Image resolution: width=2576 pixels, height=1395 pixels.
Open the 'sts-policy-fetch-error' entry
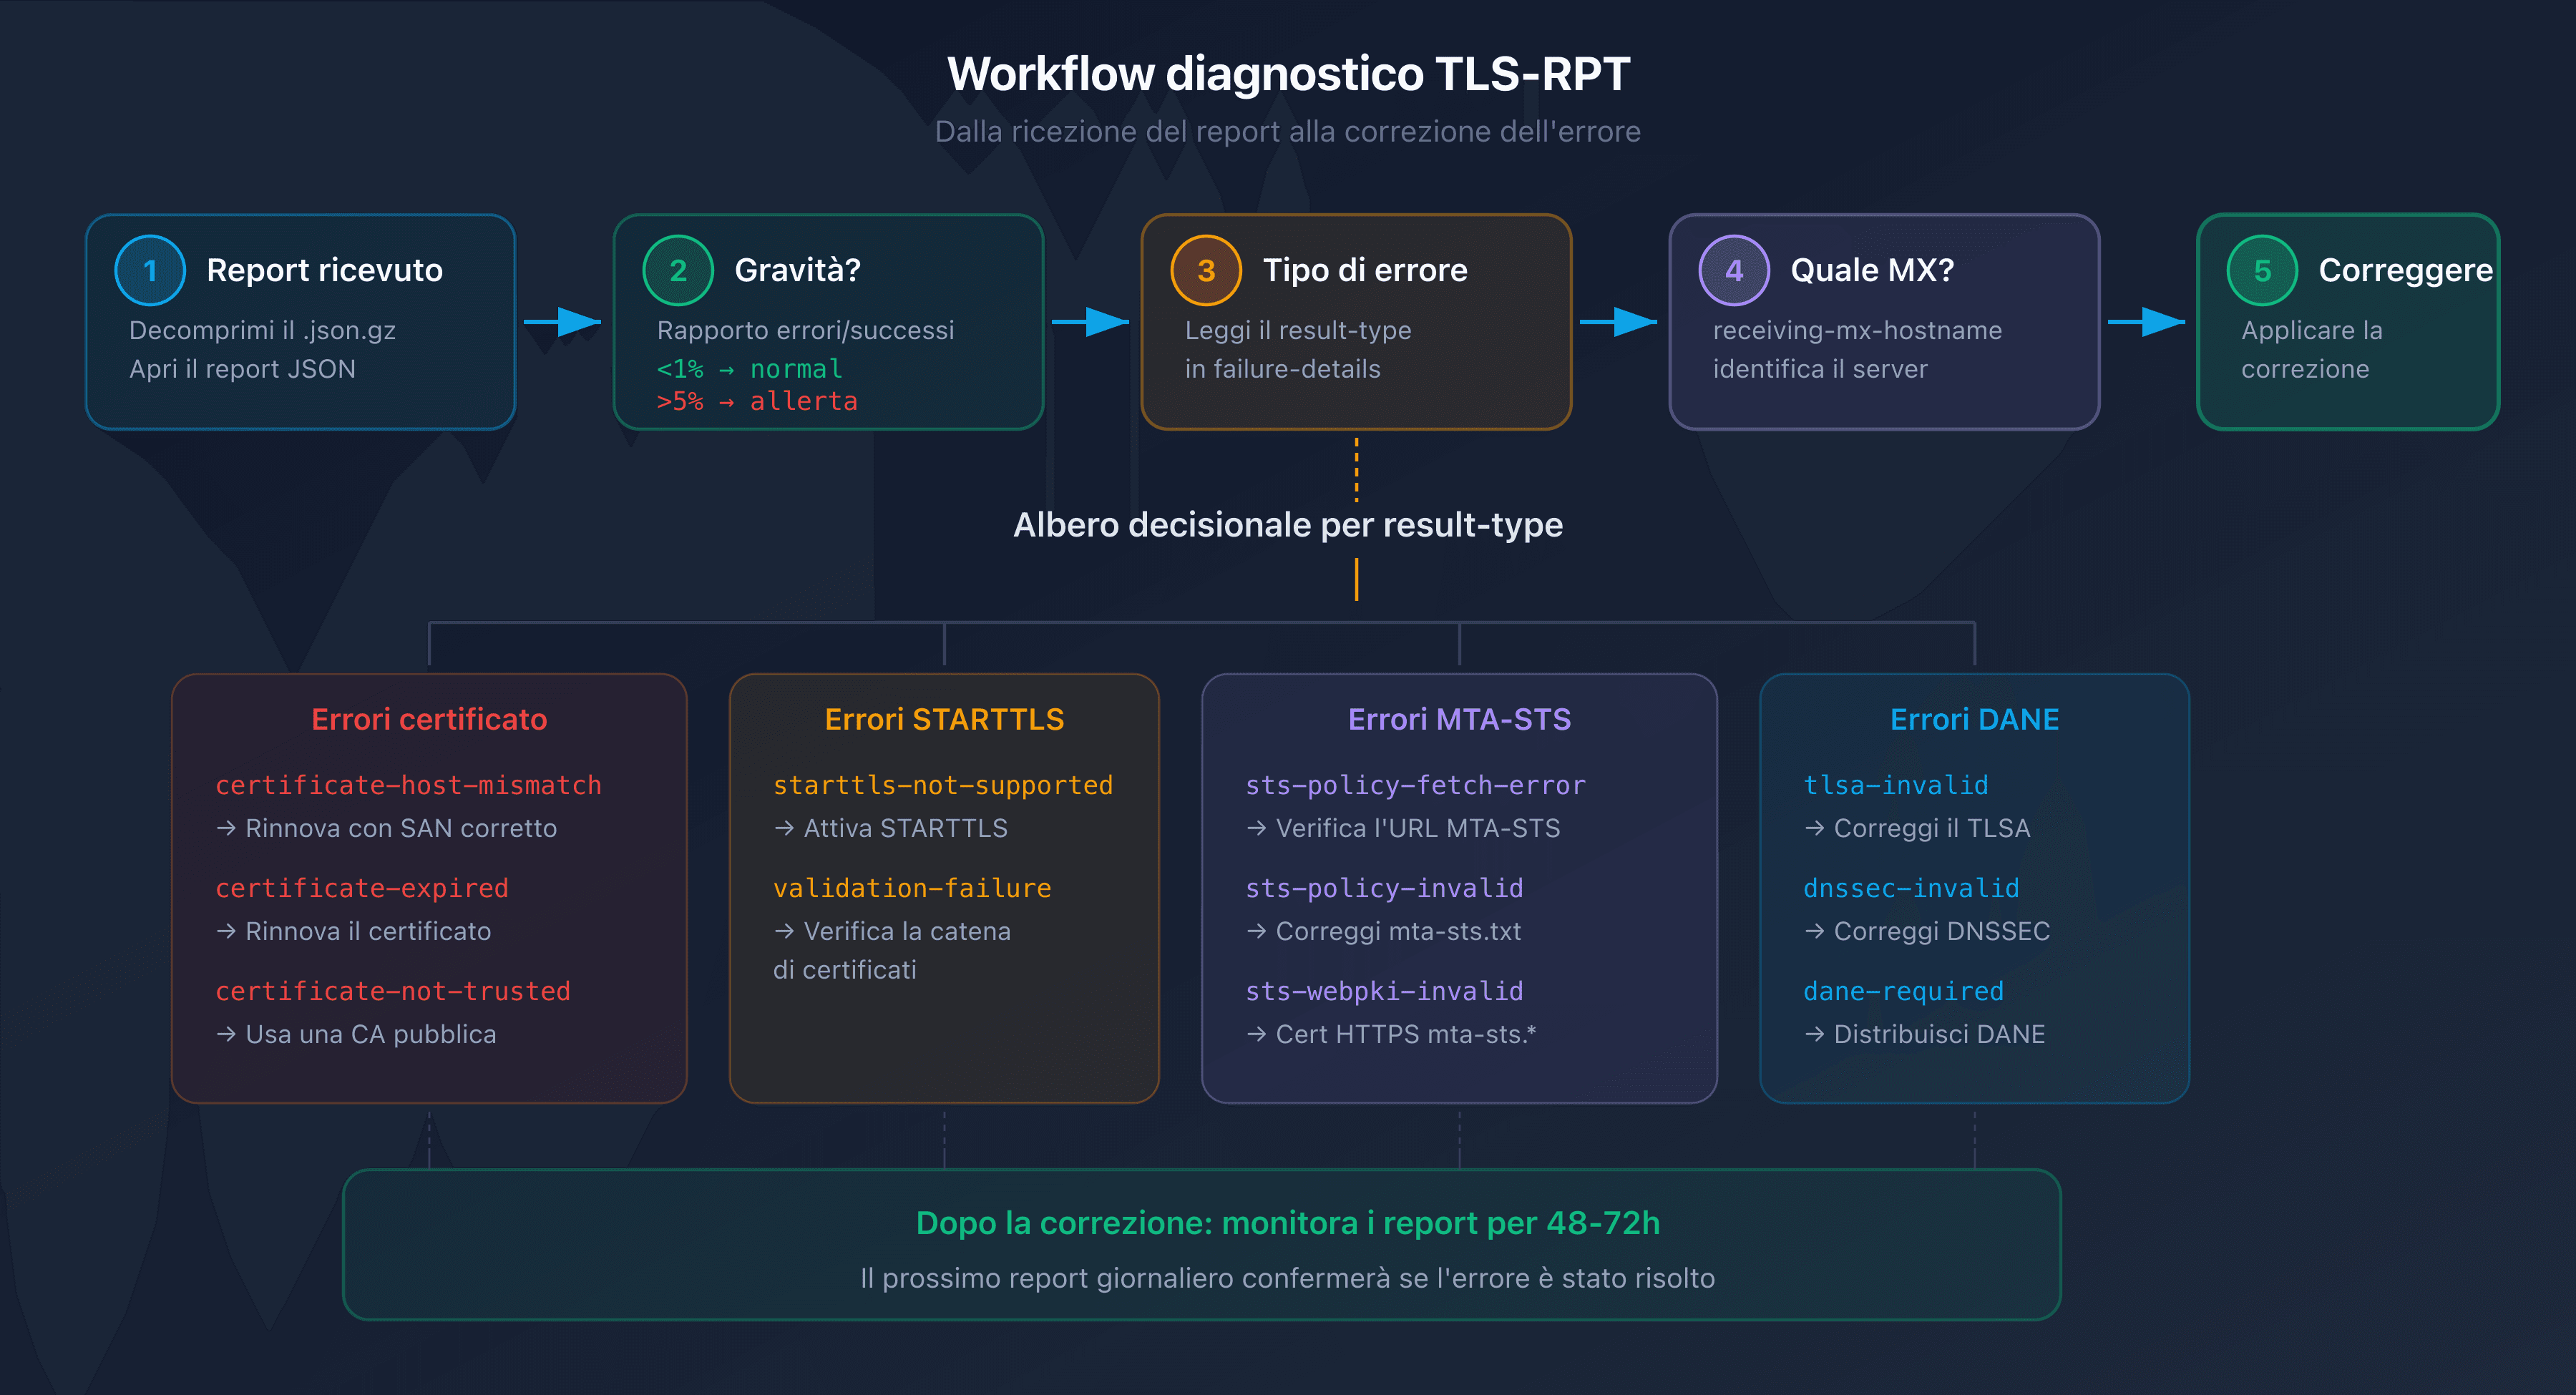[x=1415, y=785]
